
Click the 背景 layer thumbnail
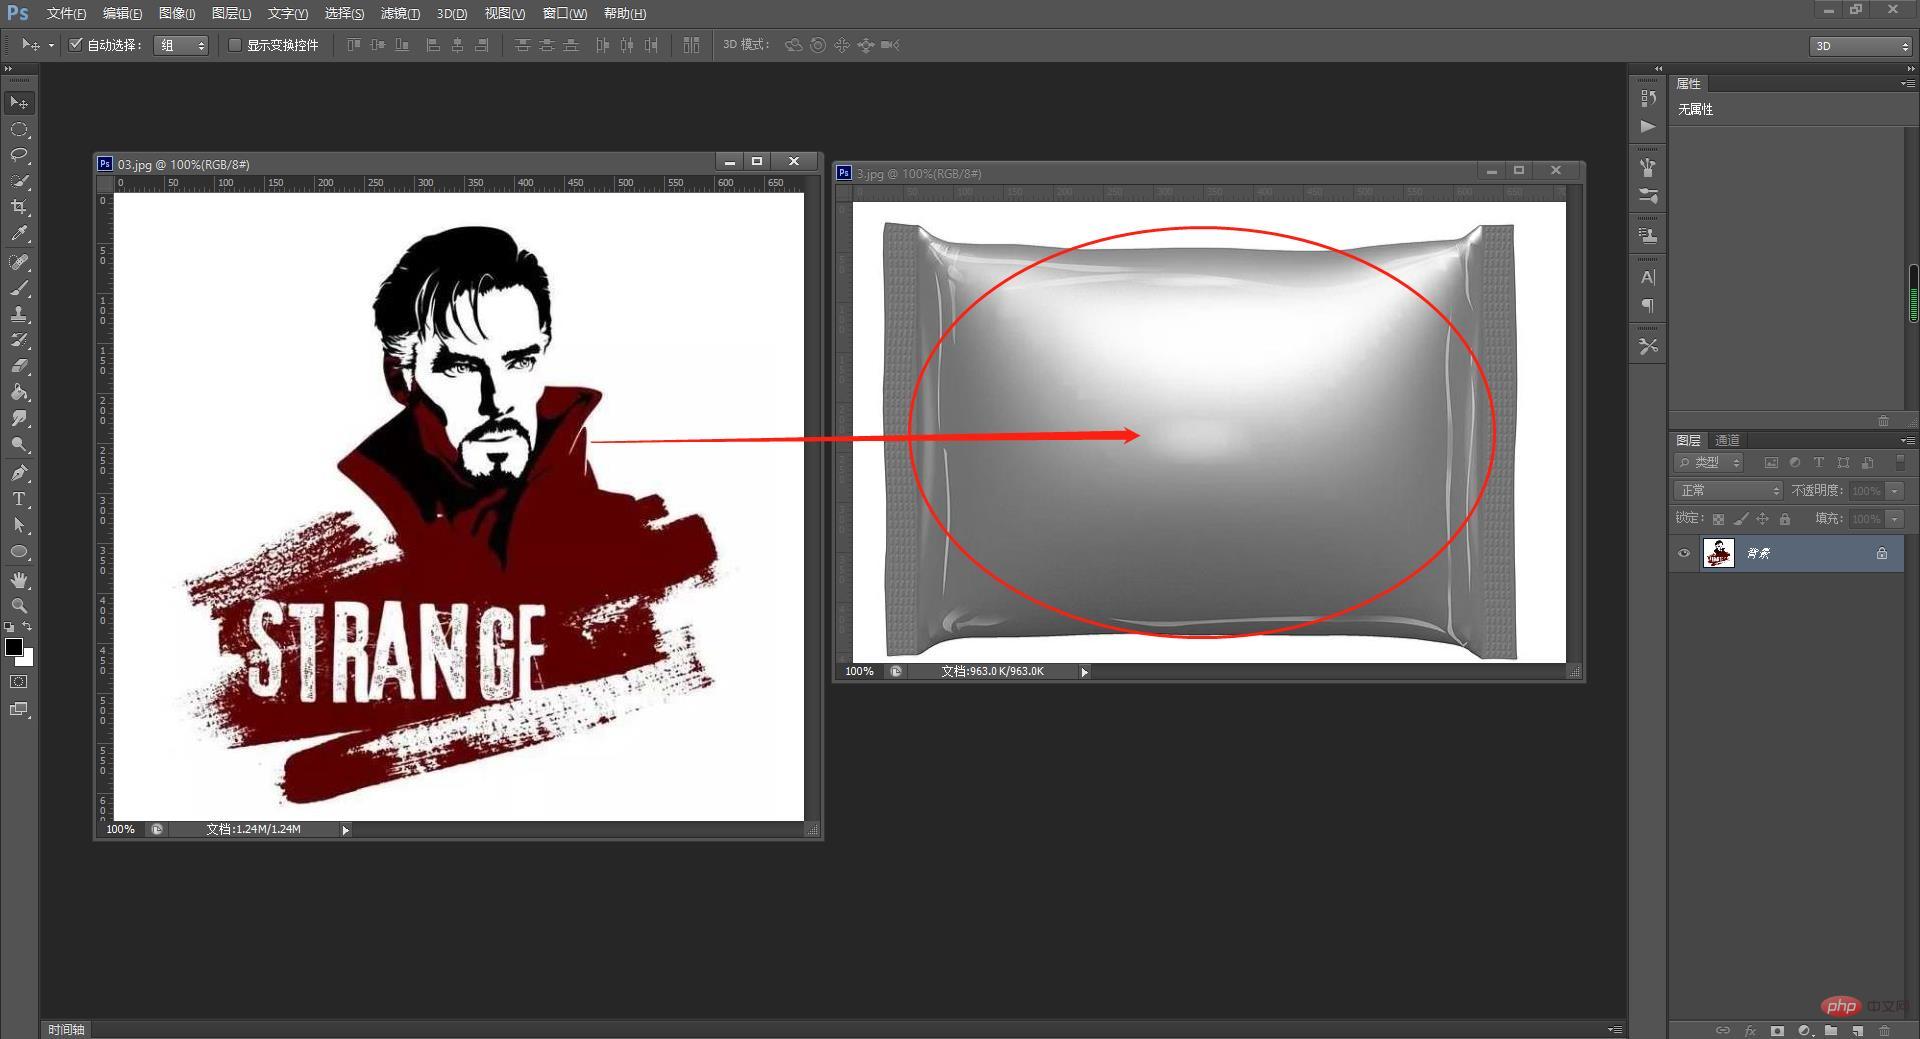1718,553
